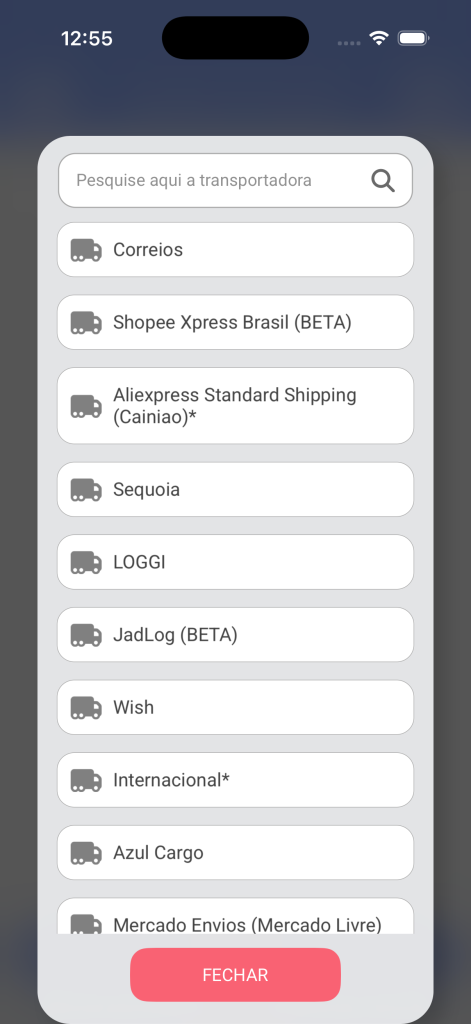This screenshot has width=471, height=1024.
Task: Focus the 'Pesquise aqui a transportadora' search field
Action: pos(235,180)
